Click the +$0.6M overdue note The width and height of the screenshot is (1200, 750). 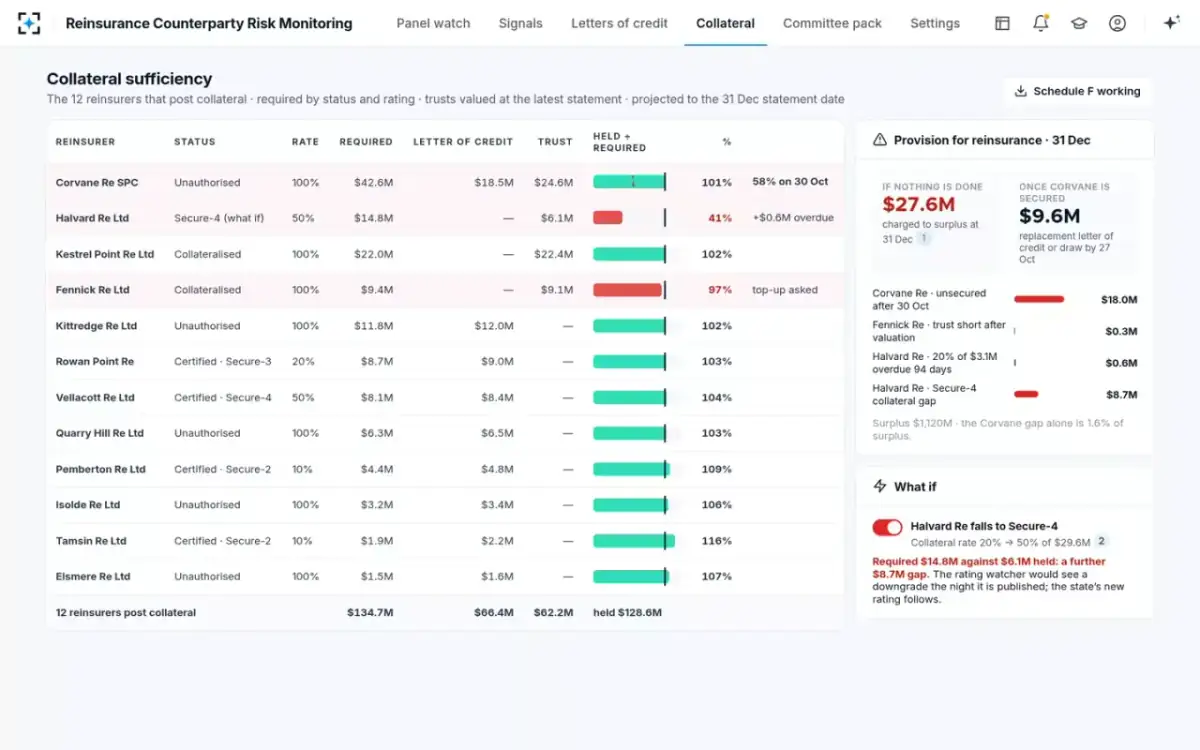click(x=793, y=218)
